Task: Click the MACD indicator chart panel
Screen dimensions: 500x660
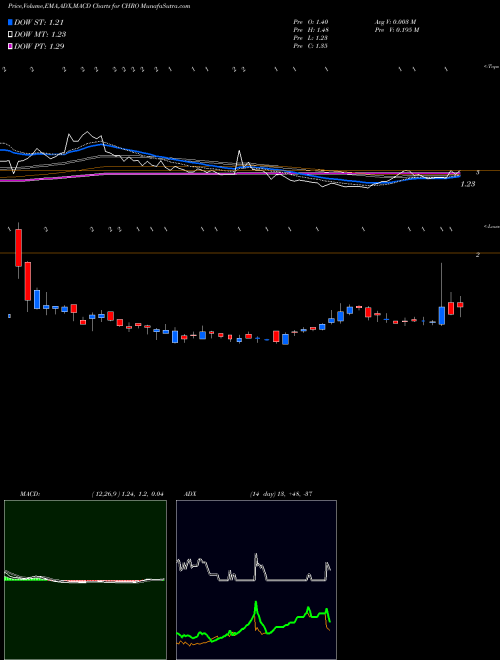Action: [85, 580]
